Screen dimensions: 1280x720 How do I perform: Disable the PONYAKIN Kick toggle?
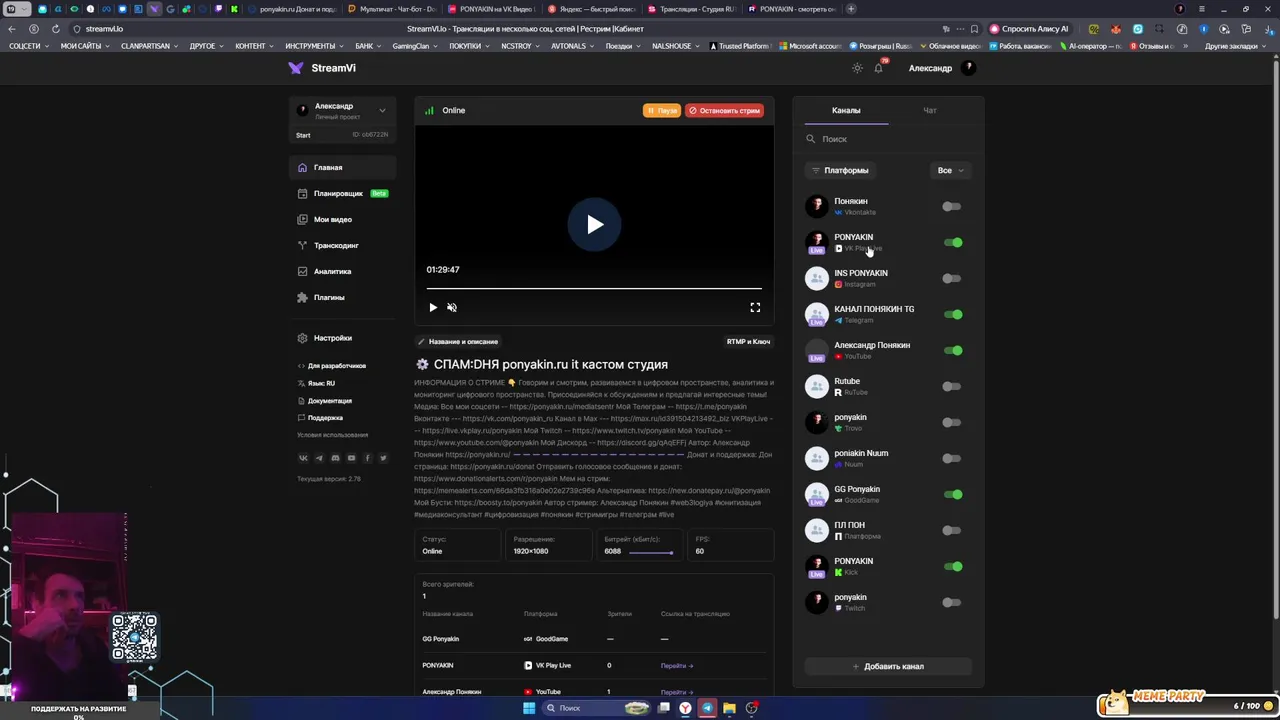point(952,567)
